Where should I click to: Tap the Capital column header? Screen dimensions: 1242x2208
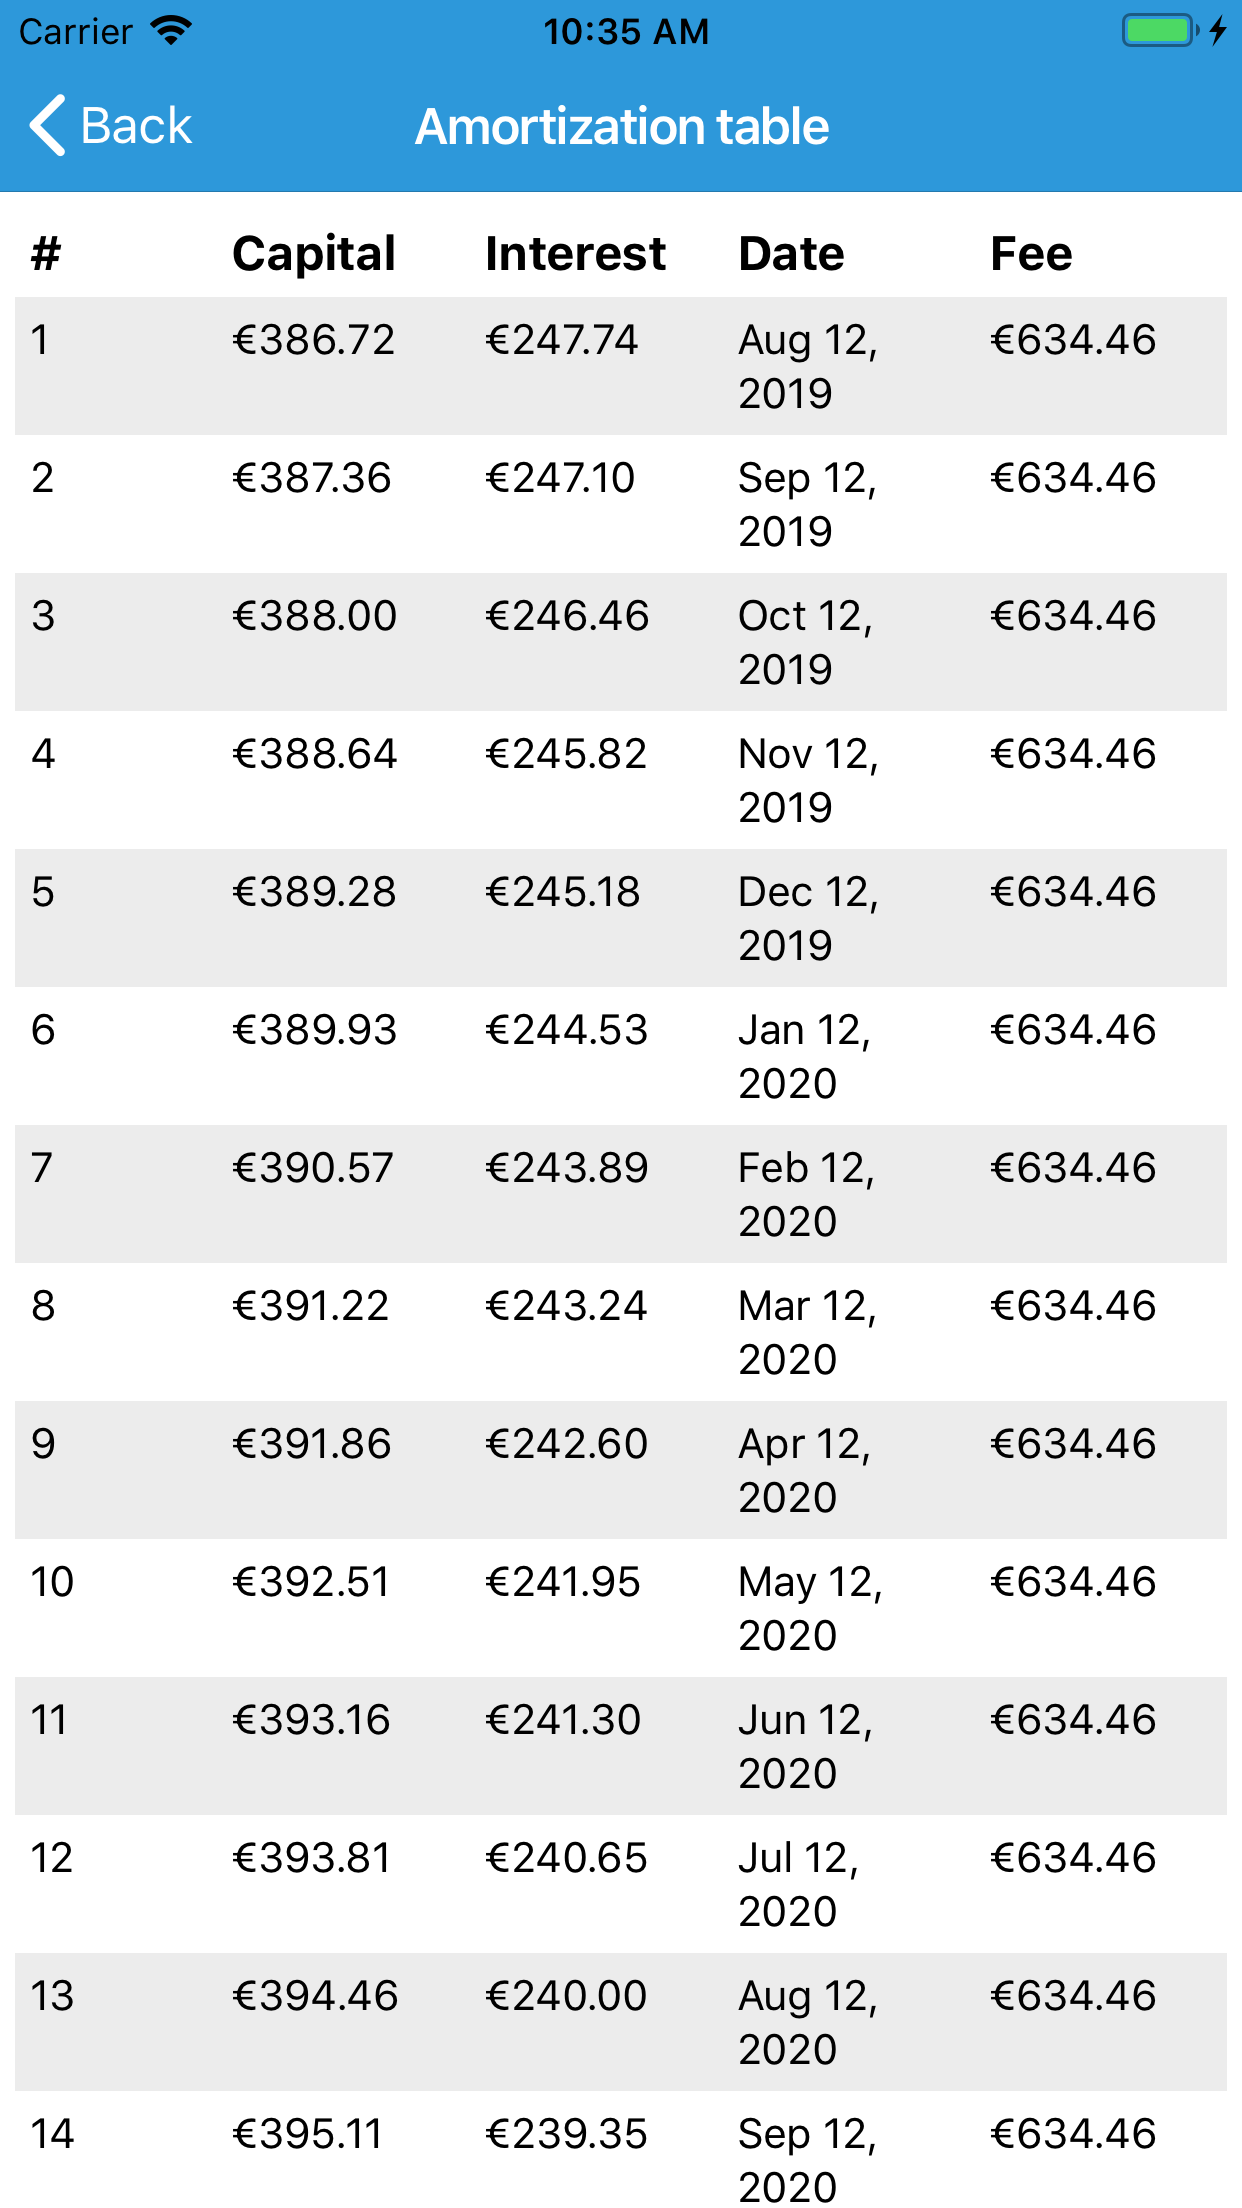click(314, 254)
